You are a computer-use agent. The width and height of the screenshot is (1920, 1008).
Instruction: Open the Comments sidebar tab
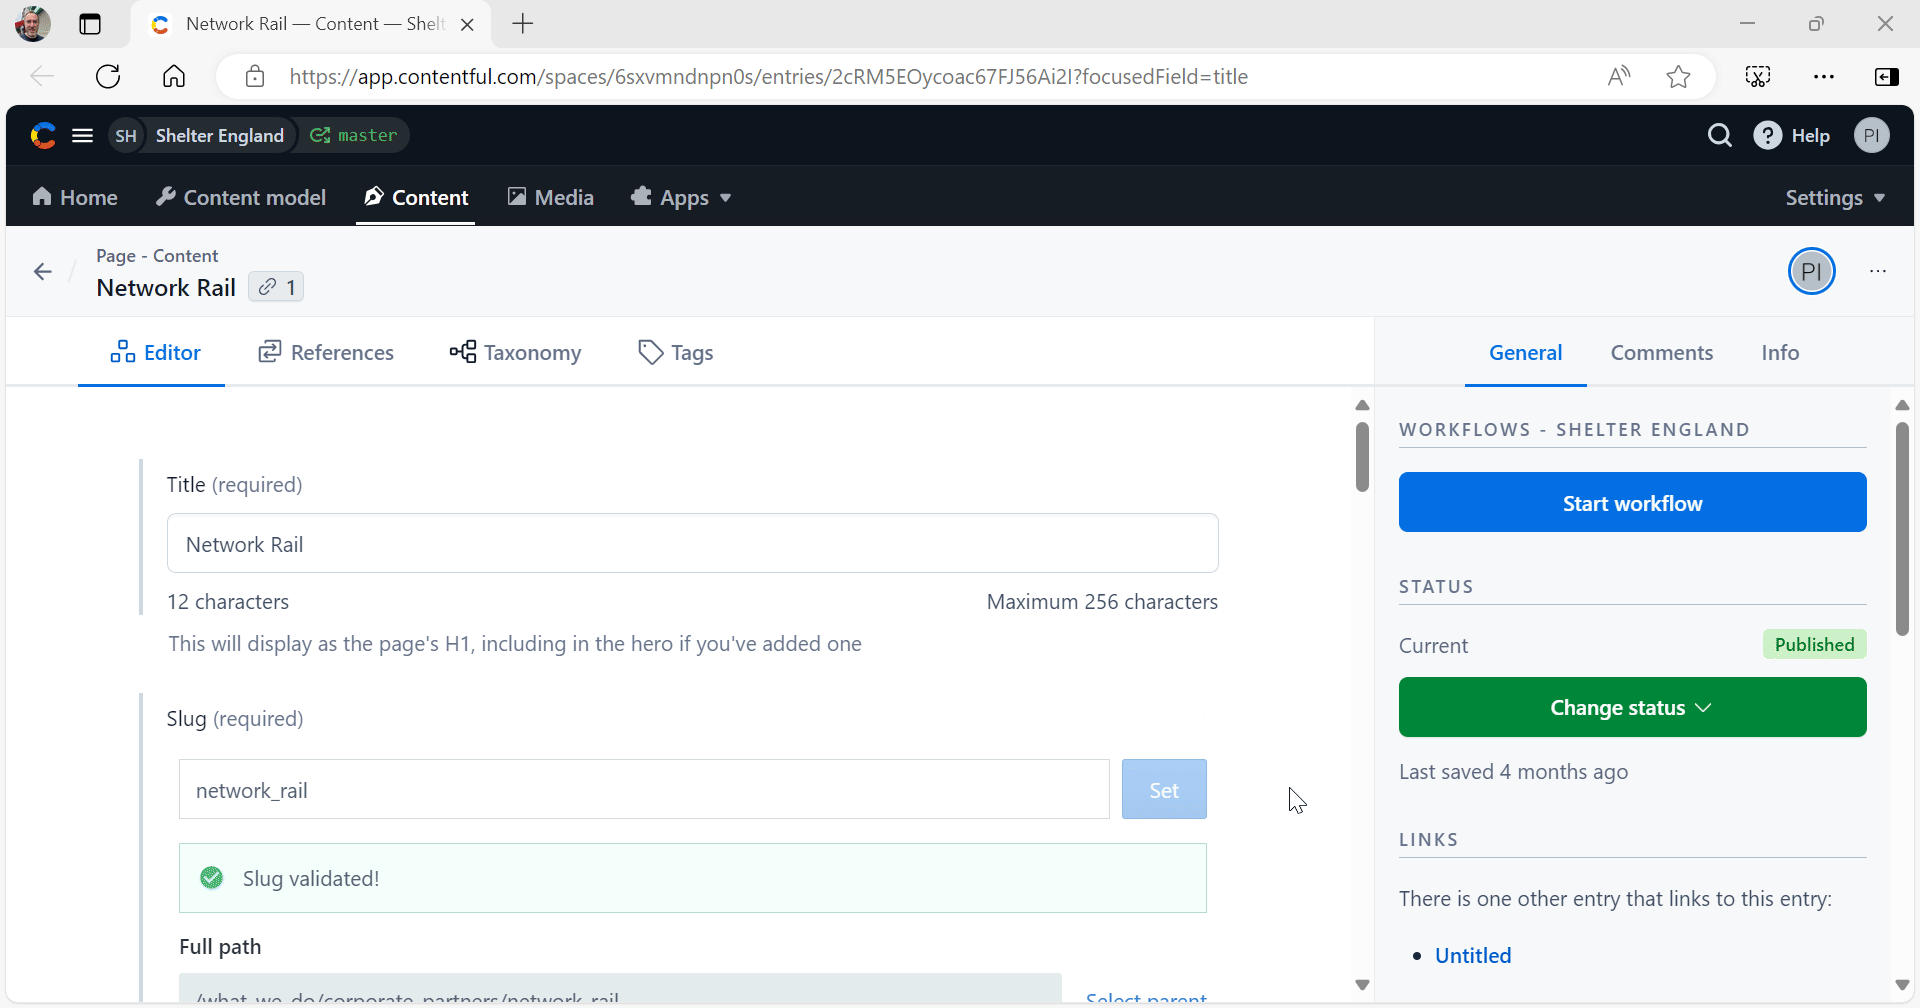coord(1661,352)
